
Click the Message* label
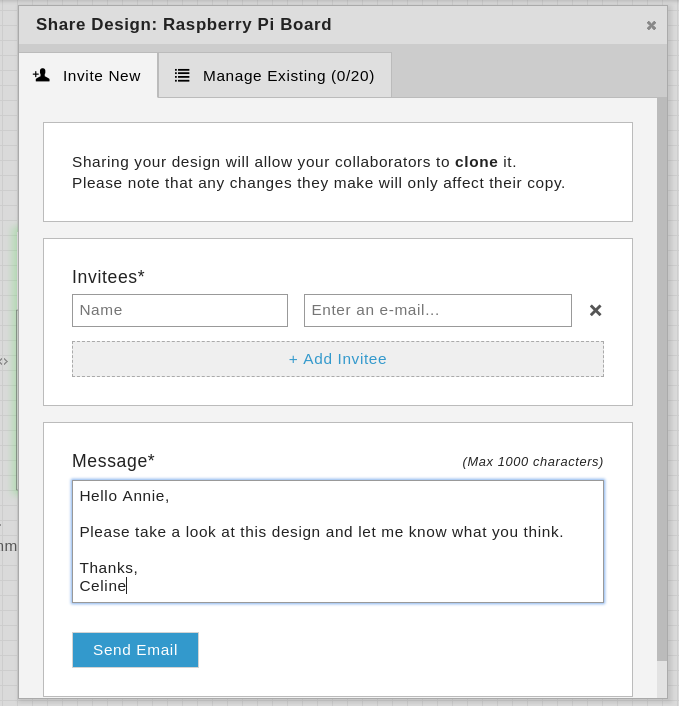point(113,461)
